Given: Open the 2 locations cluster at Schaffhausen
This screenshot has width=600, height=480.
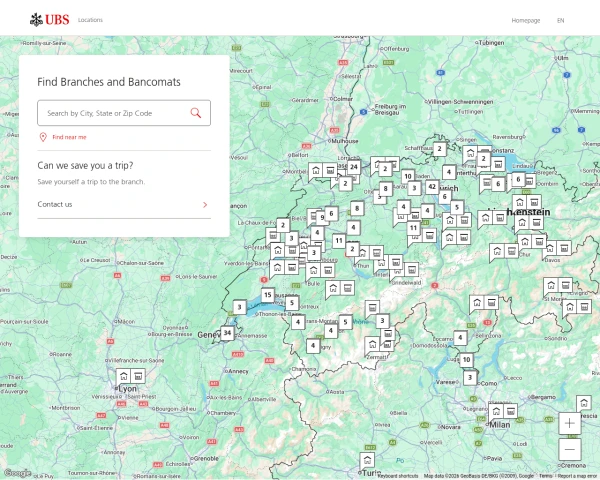Looking at the screenshot, I should 440,149.
